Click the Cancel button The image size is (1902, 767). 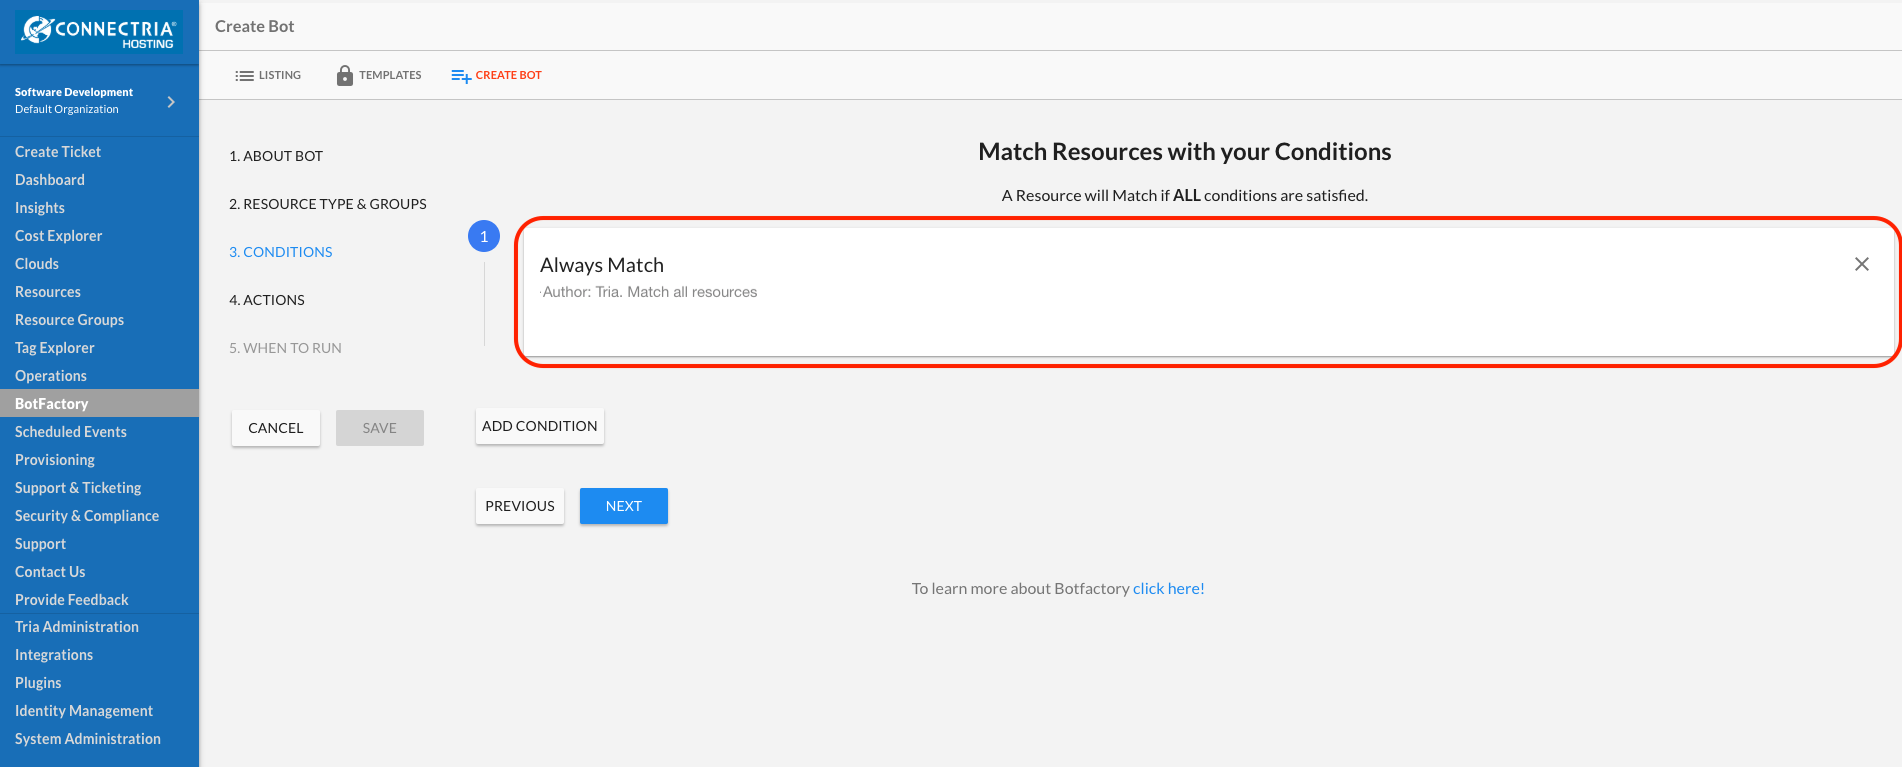[x=276, y=428]
